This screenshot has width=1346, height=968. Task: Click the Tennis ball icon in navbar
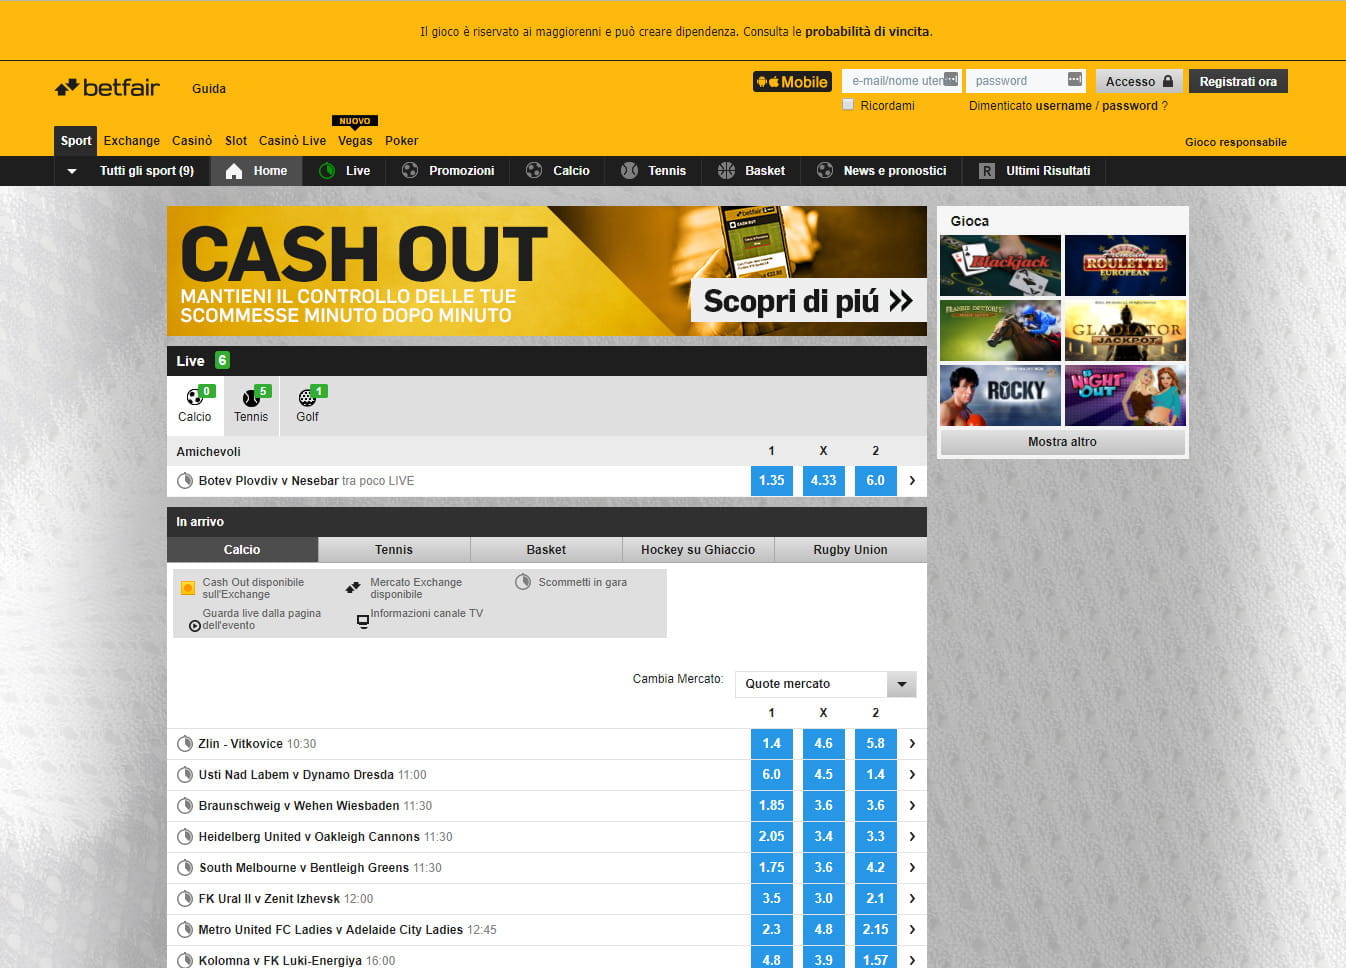point(629,171)
